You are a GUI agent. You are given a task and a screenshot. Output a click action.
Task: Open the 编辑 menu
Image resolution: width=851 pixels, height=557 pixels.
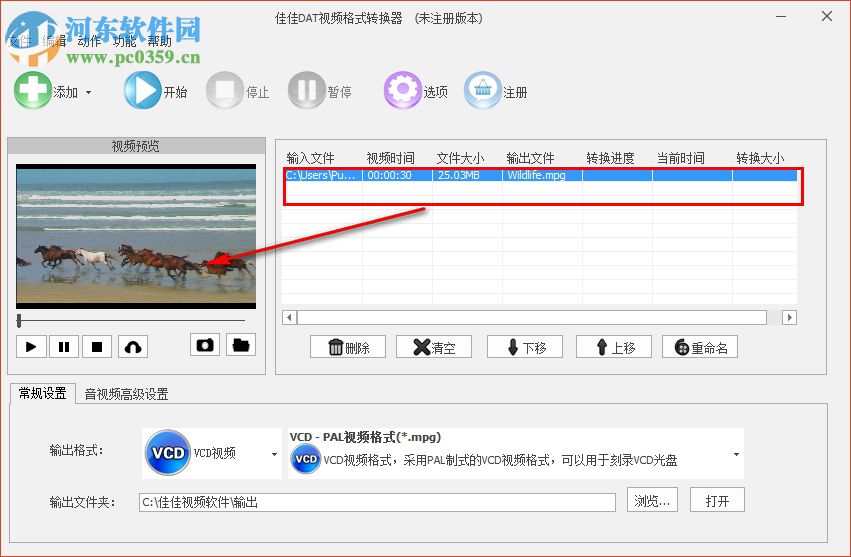coord(54,41)
